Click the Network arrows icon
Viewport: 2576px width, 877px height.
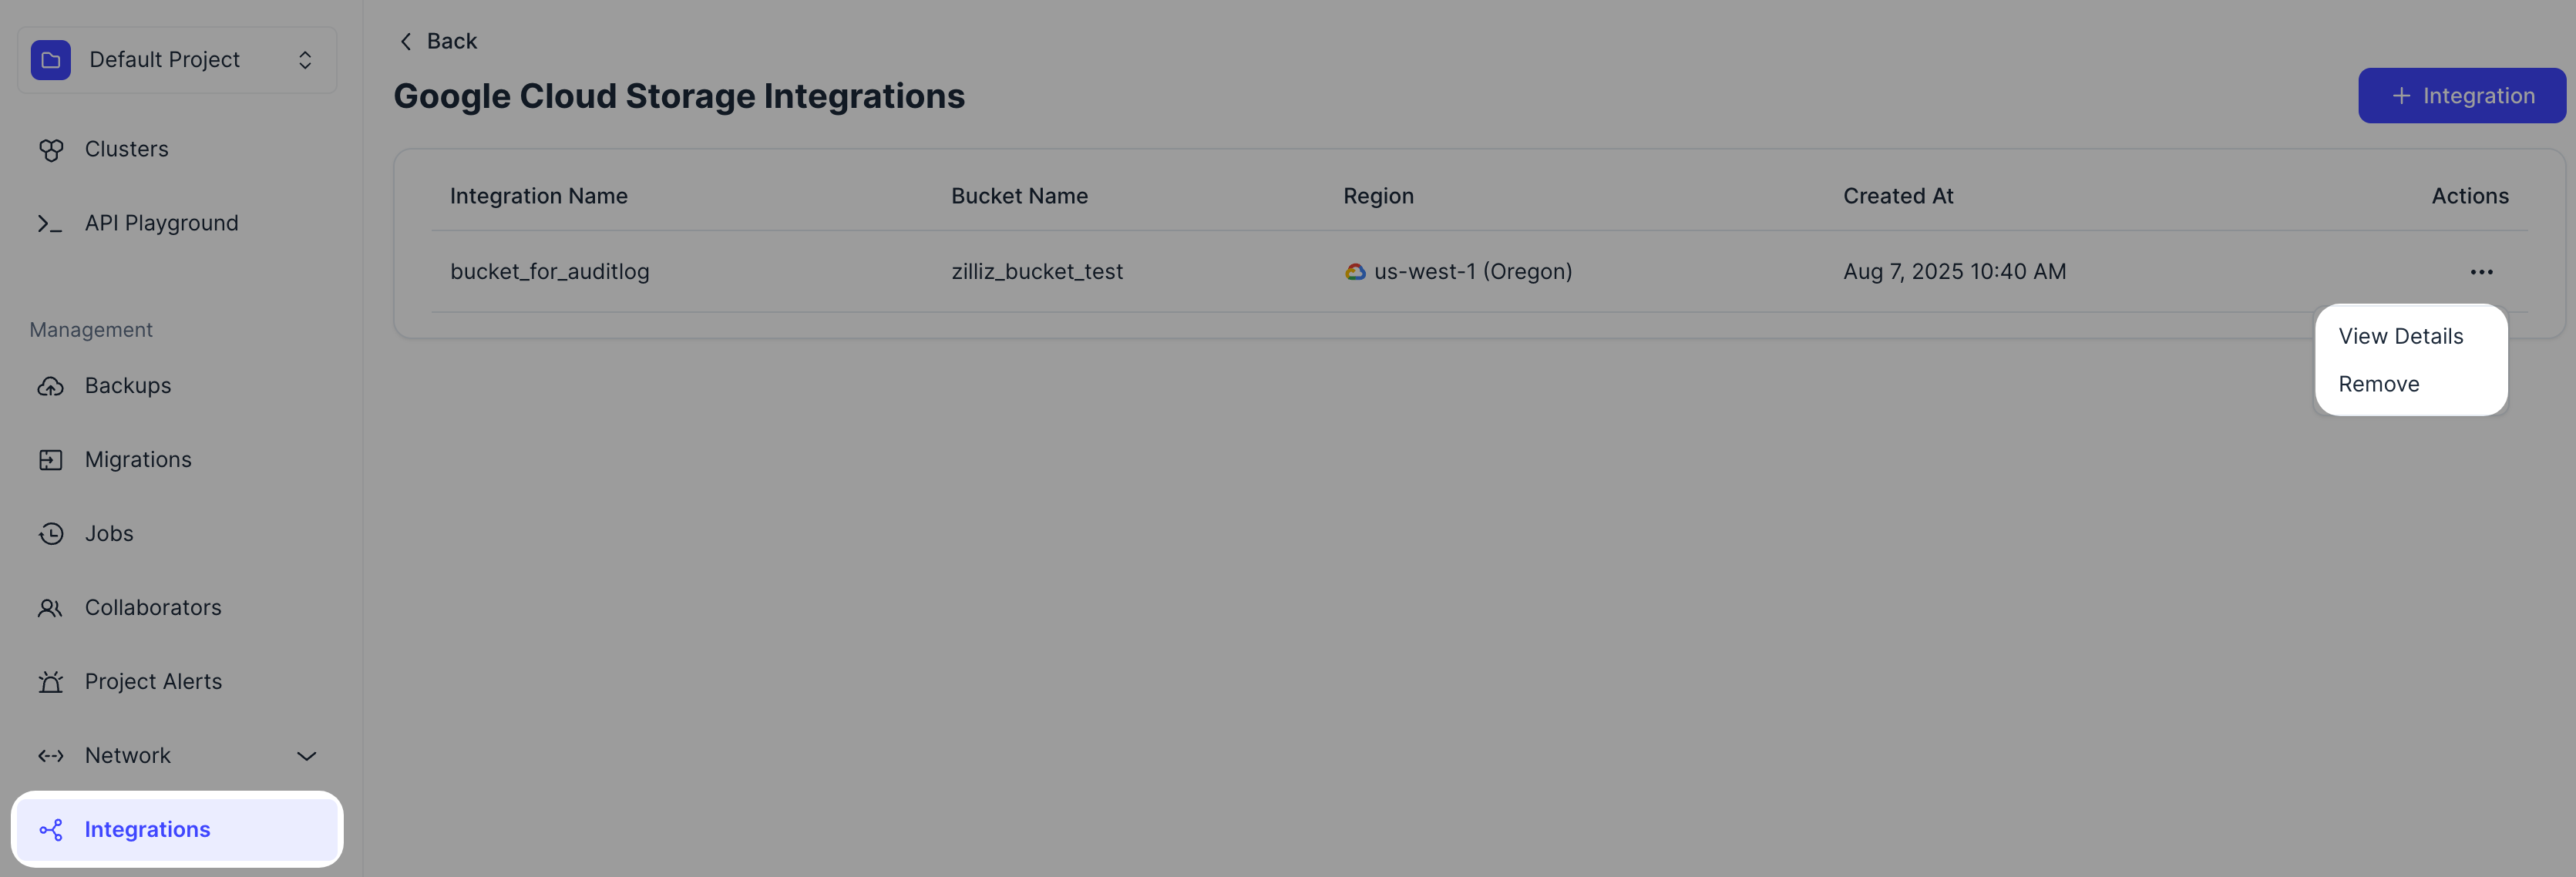point(51,756)
